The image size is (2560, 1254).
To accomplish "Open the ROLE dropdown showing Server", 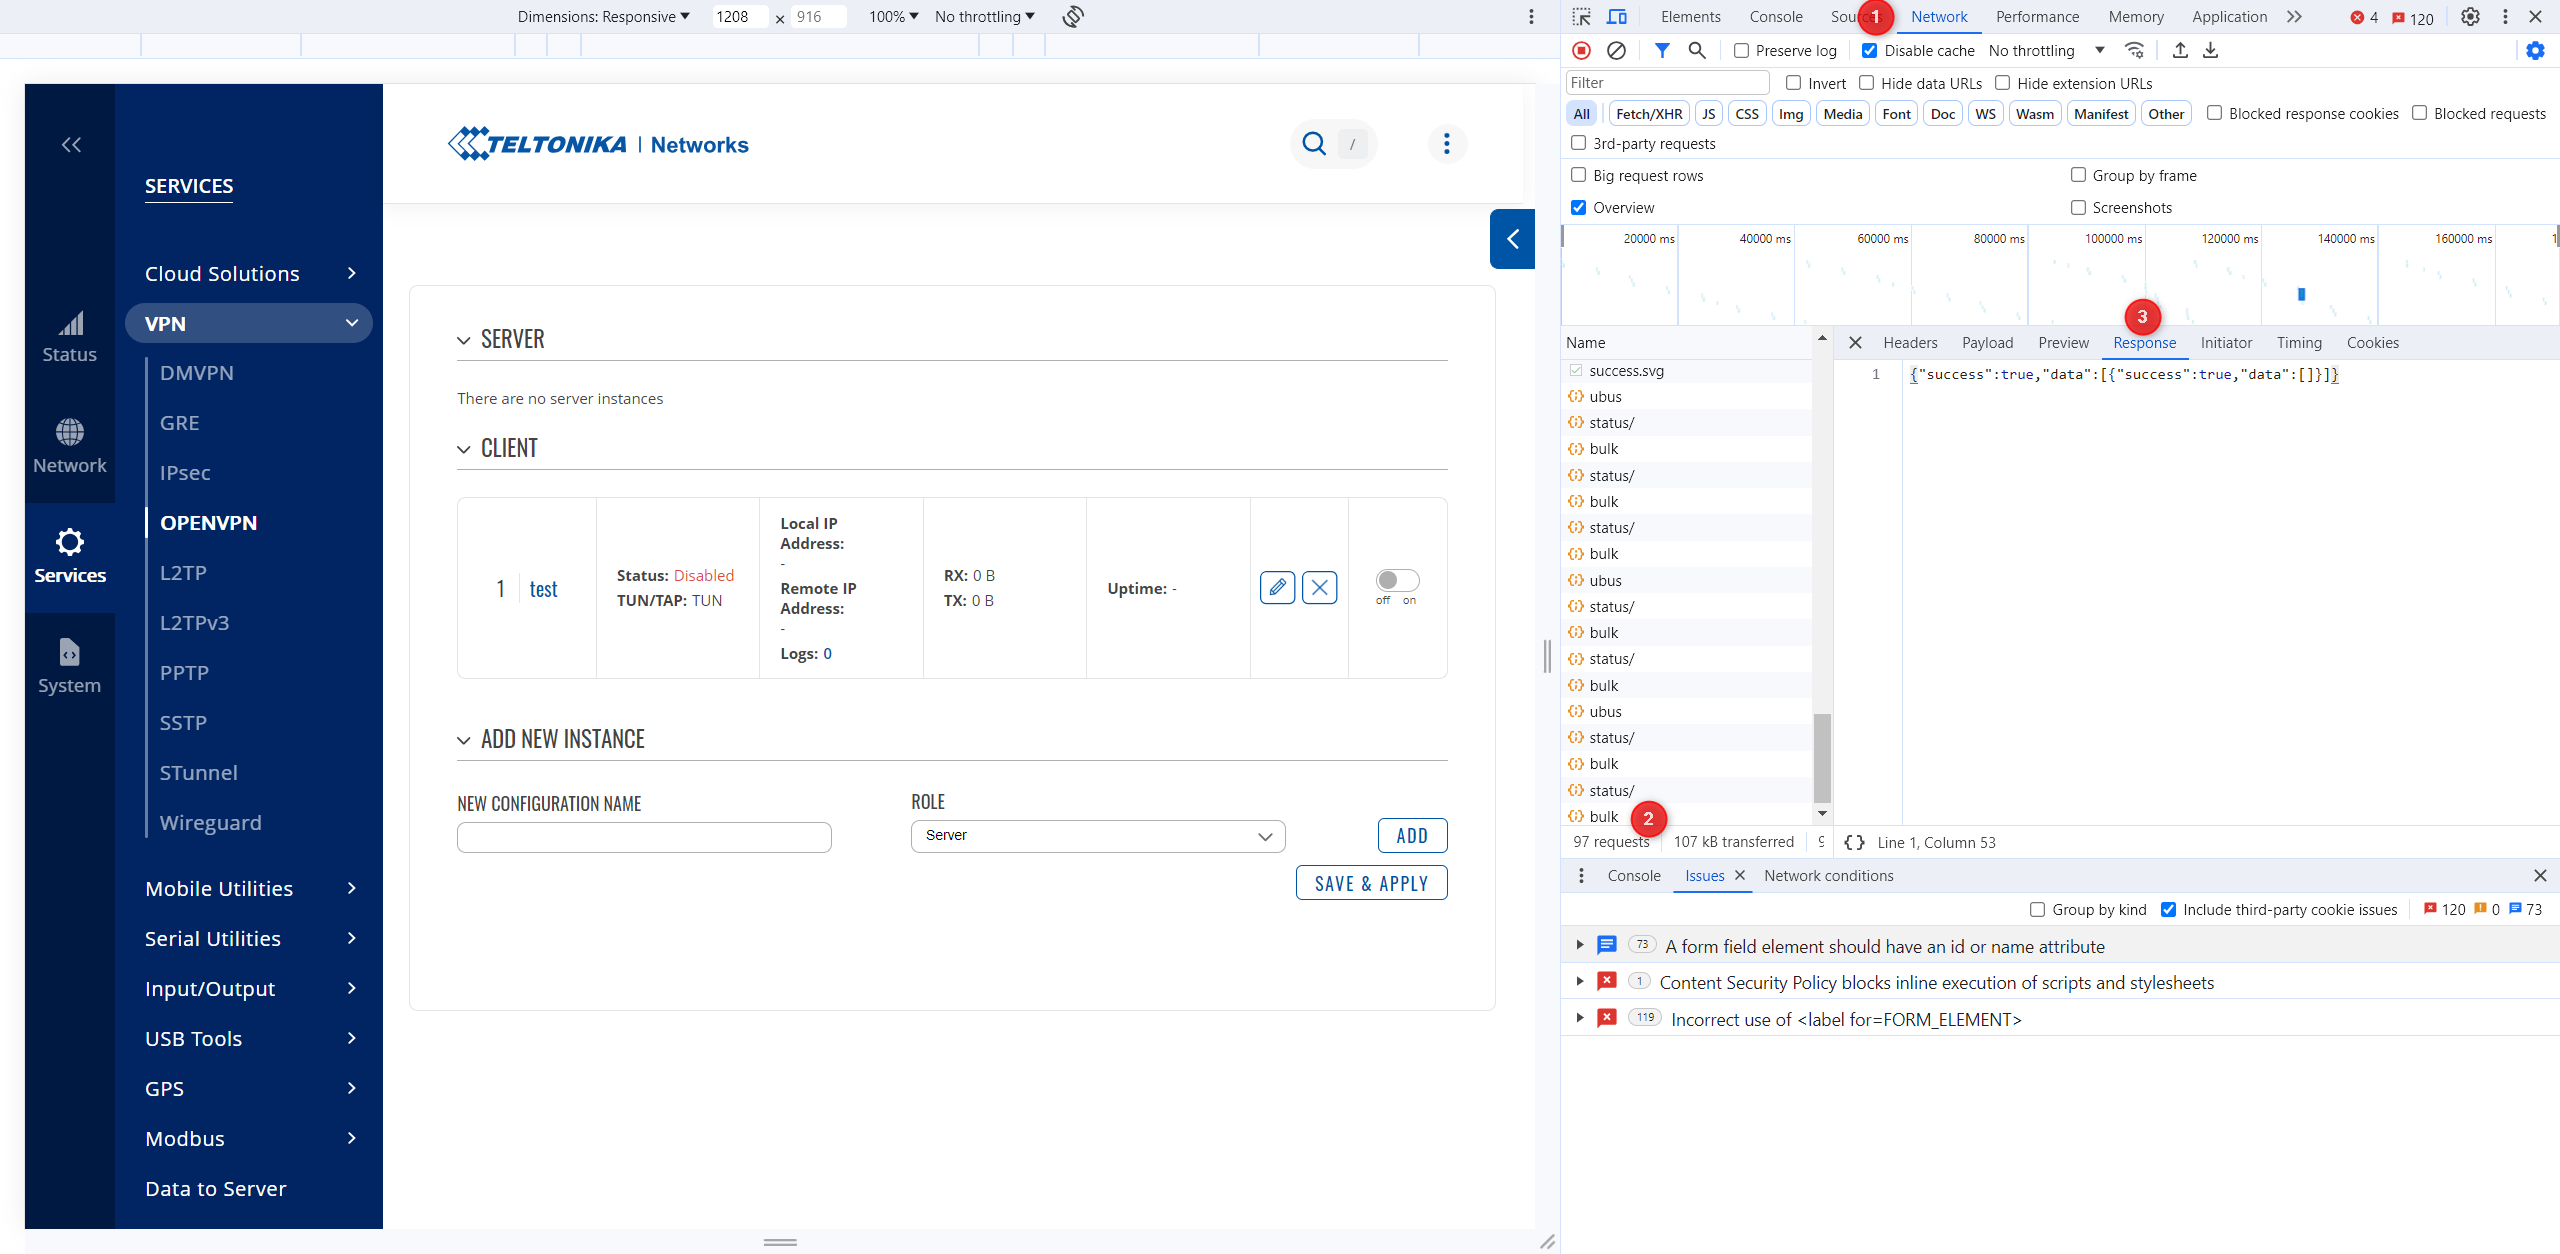I will pyautogui.click(x=1098, y=836).
